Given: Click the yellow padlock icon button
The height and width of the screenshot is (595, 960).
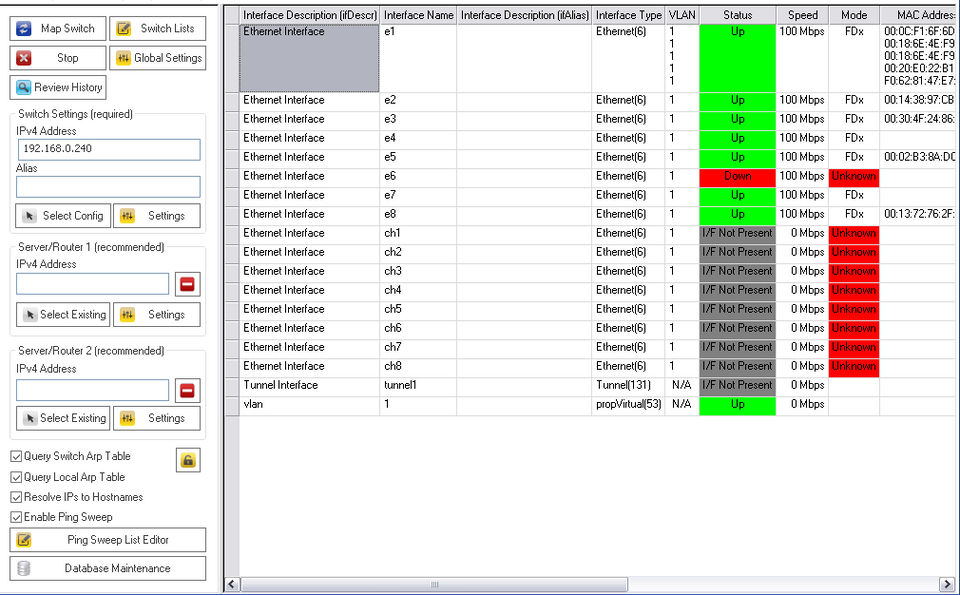Looking at the screenshot, I should 188,460.
